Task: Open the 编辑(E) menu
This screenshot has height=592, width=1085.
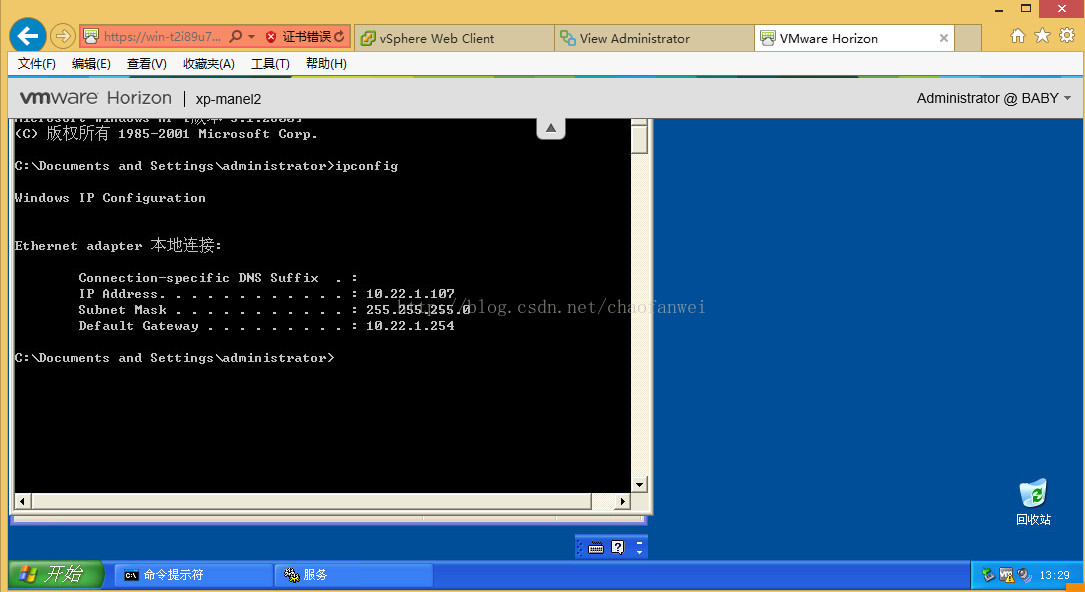Action: tap(91, 64)
